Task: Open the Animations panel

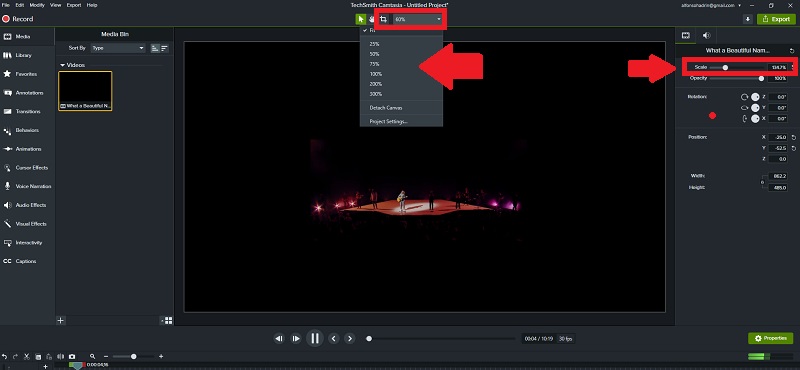Action: [x=27, y=149]
